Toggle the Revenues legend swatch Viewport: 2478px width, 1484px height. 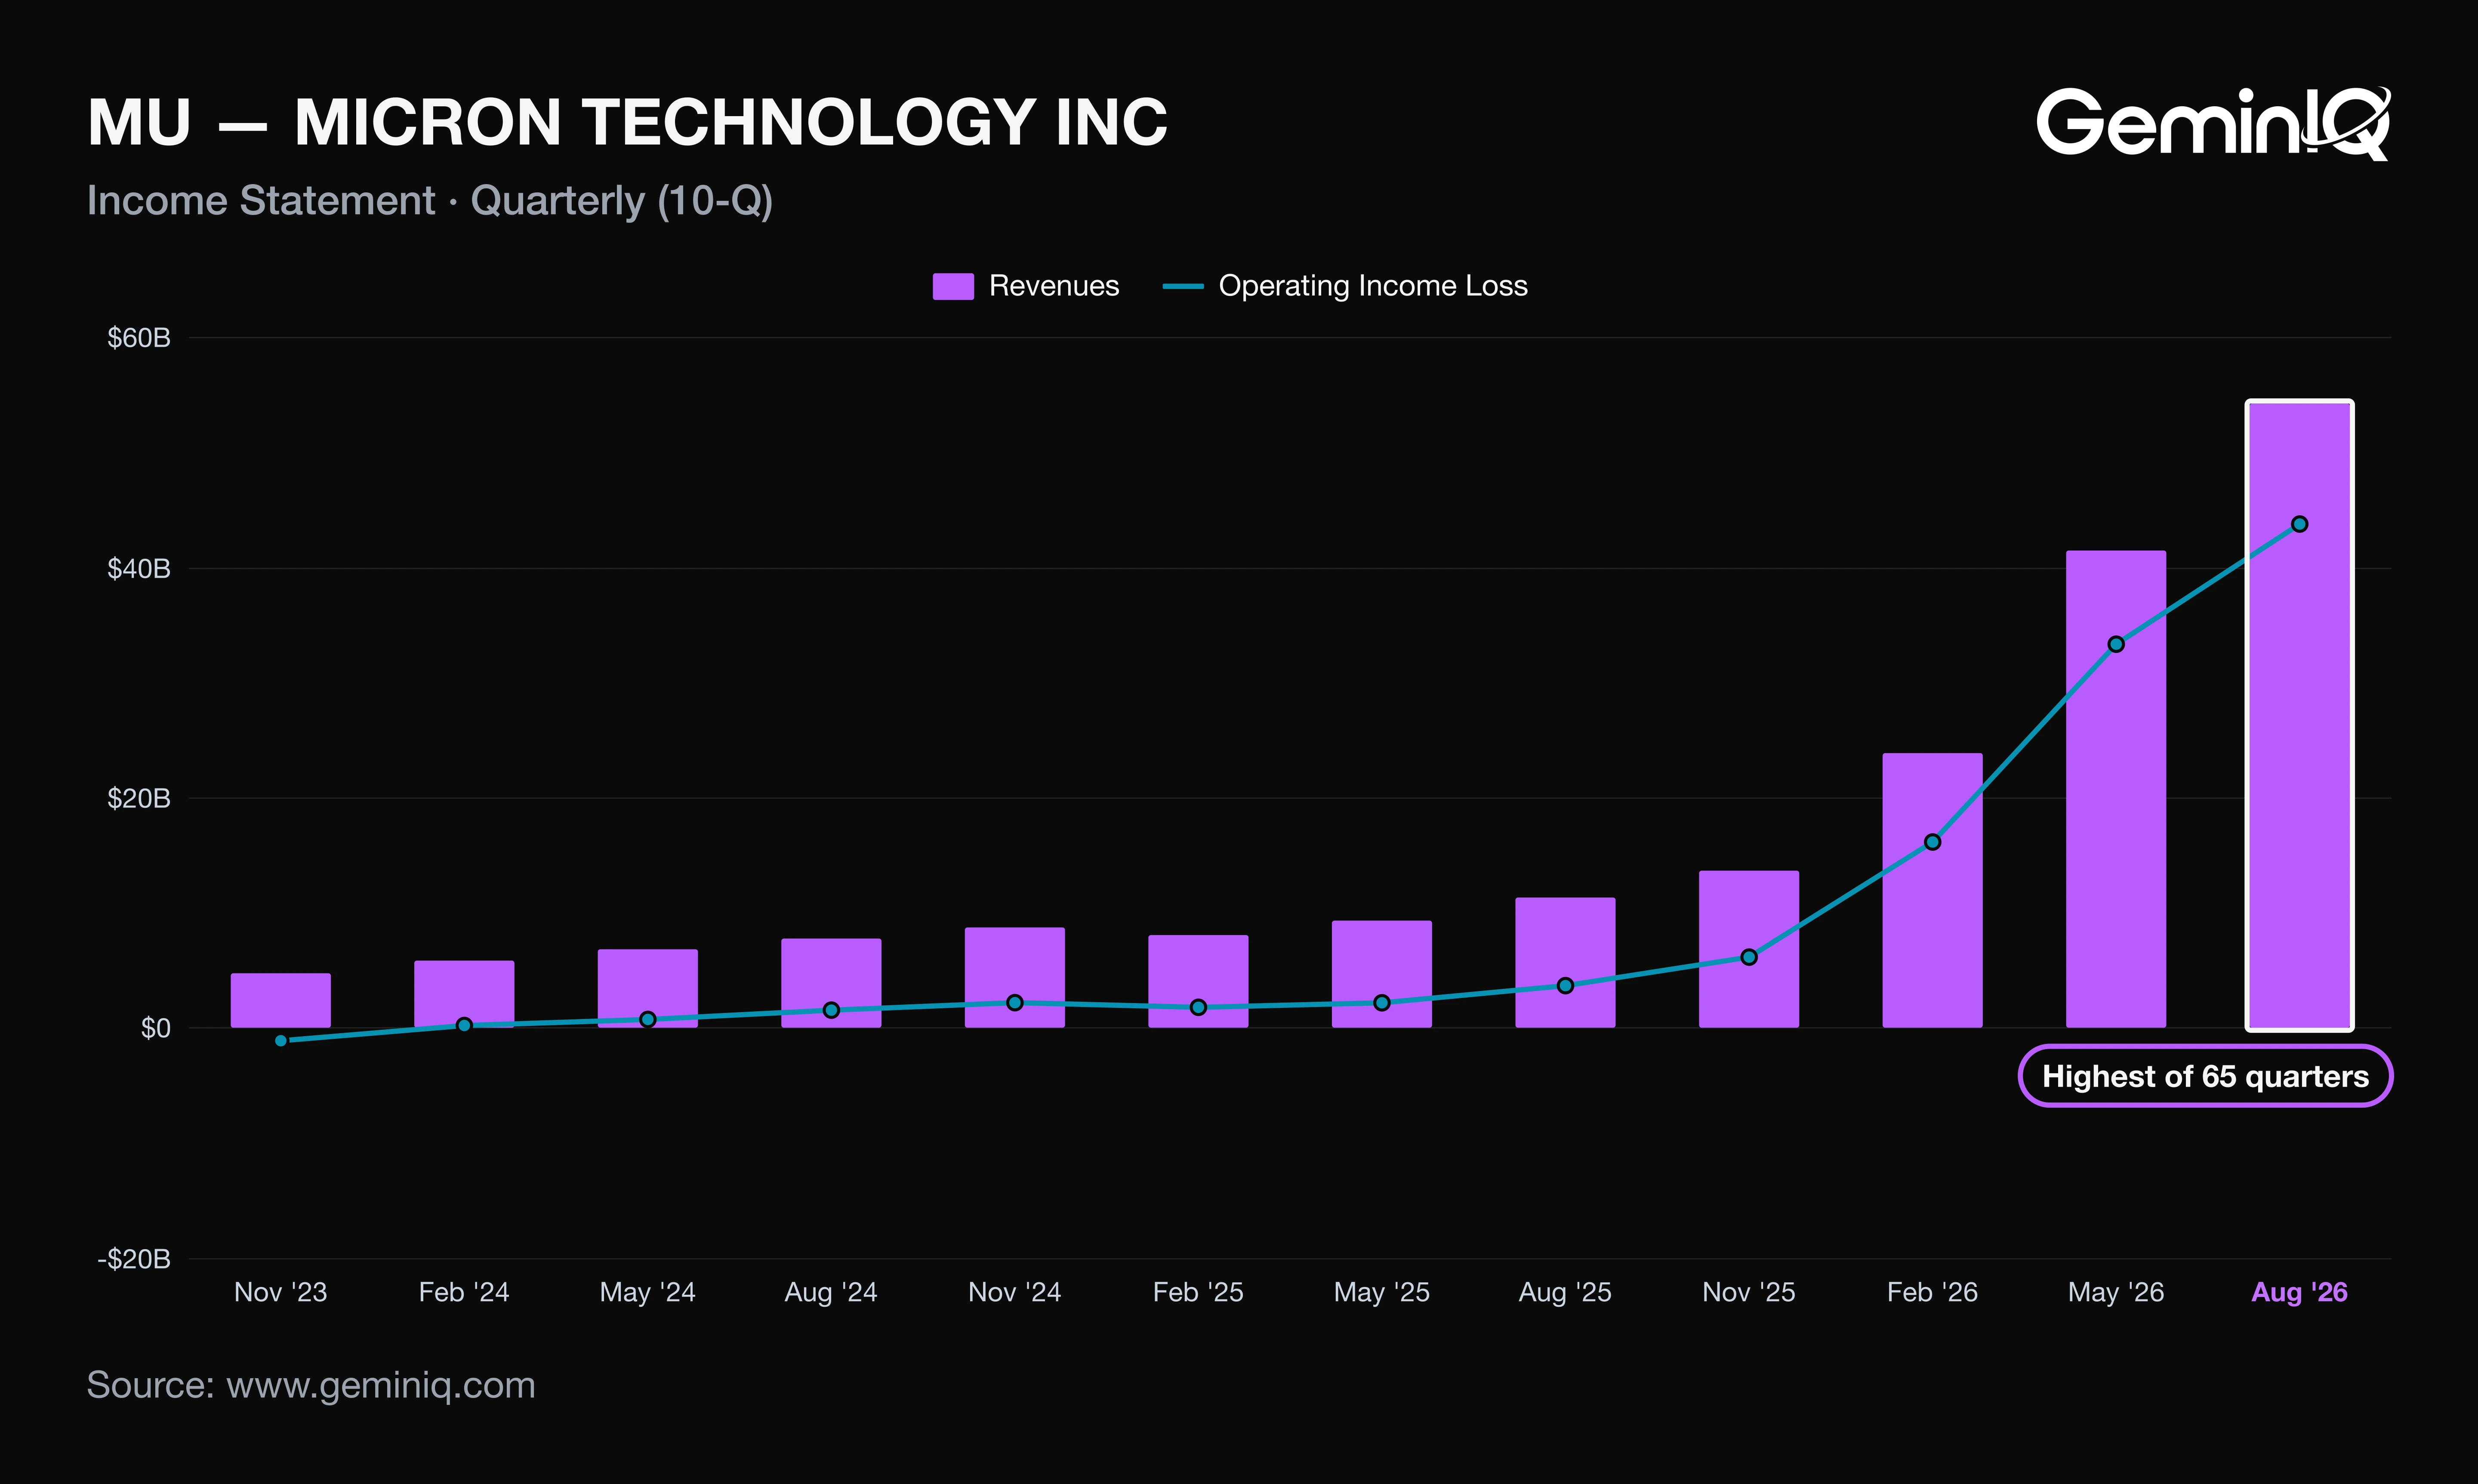click(953, 286)
